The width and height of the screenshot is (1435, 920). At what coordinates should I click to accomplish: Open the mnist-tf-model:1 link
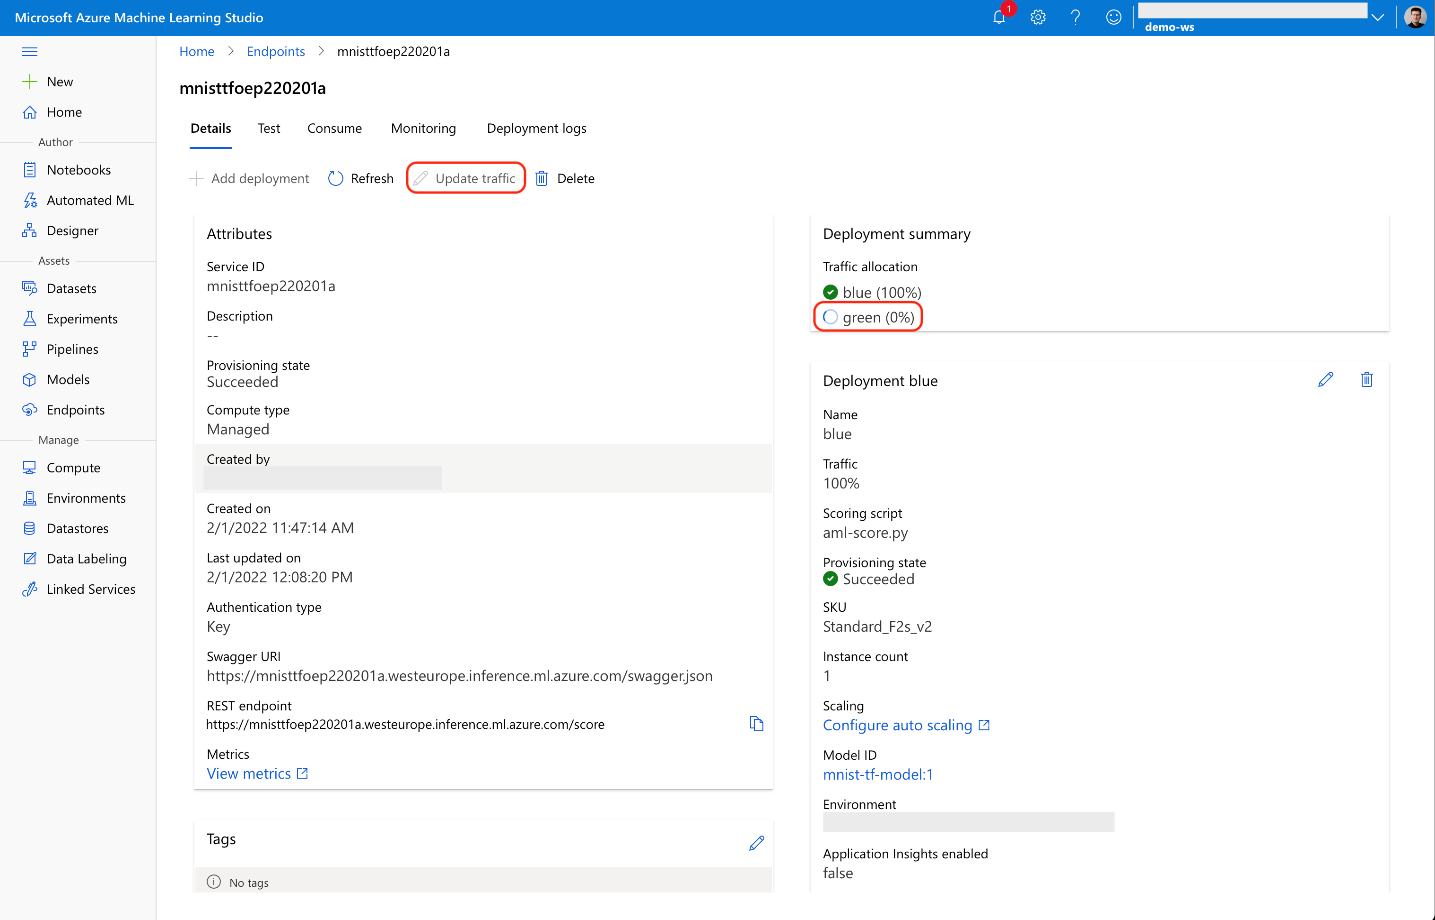(x=878, y=775)
